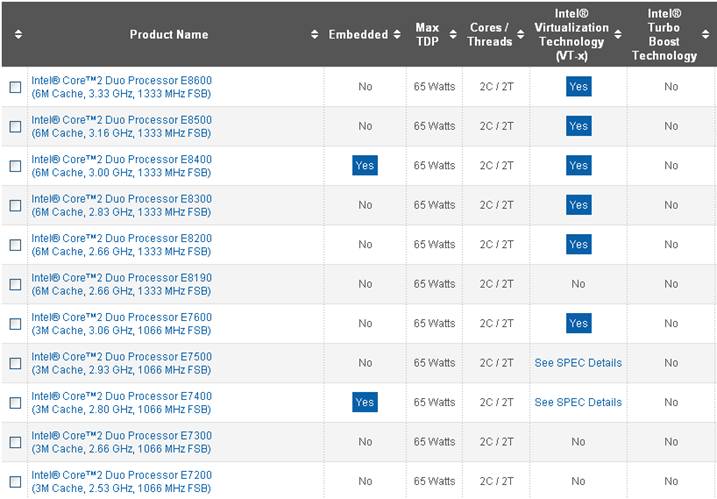
Task: Click the VT-x Yes badge for E8300
Action: (578, 205)
